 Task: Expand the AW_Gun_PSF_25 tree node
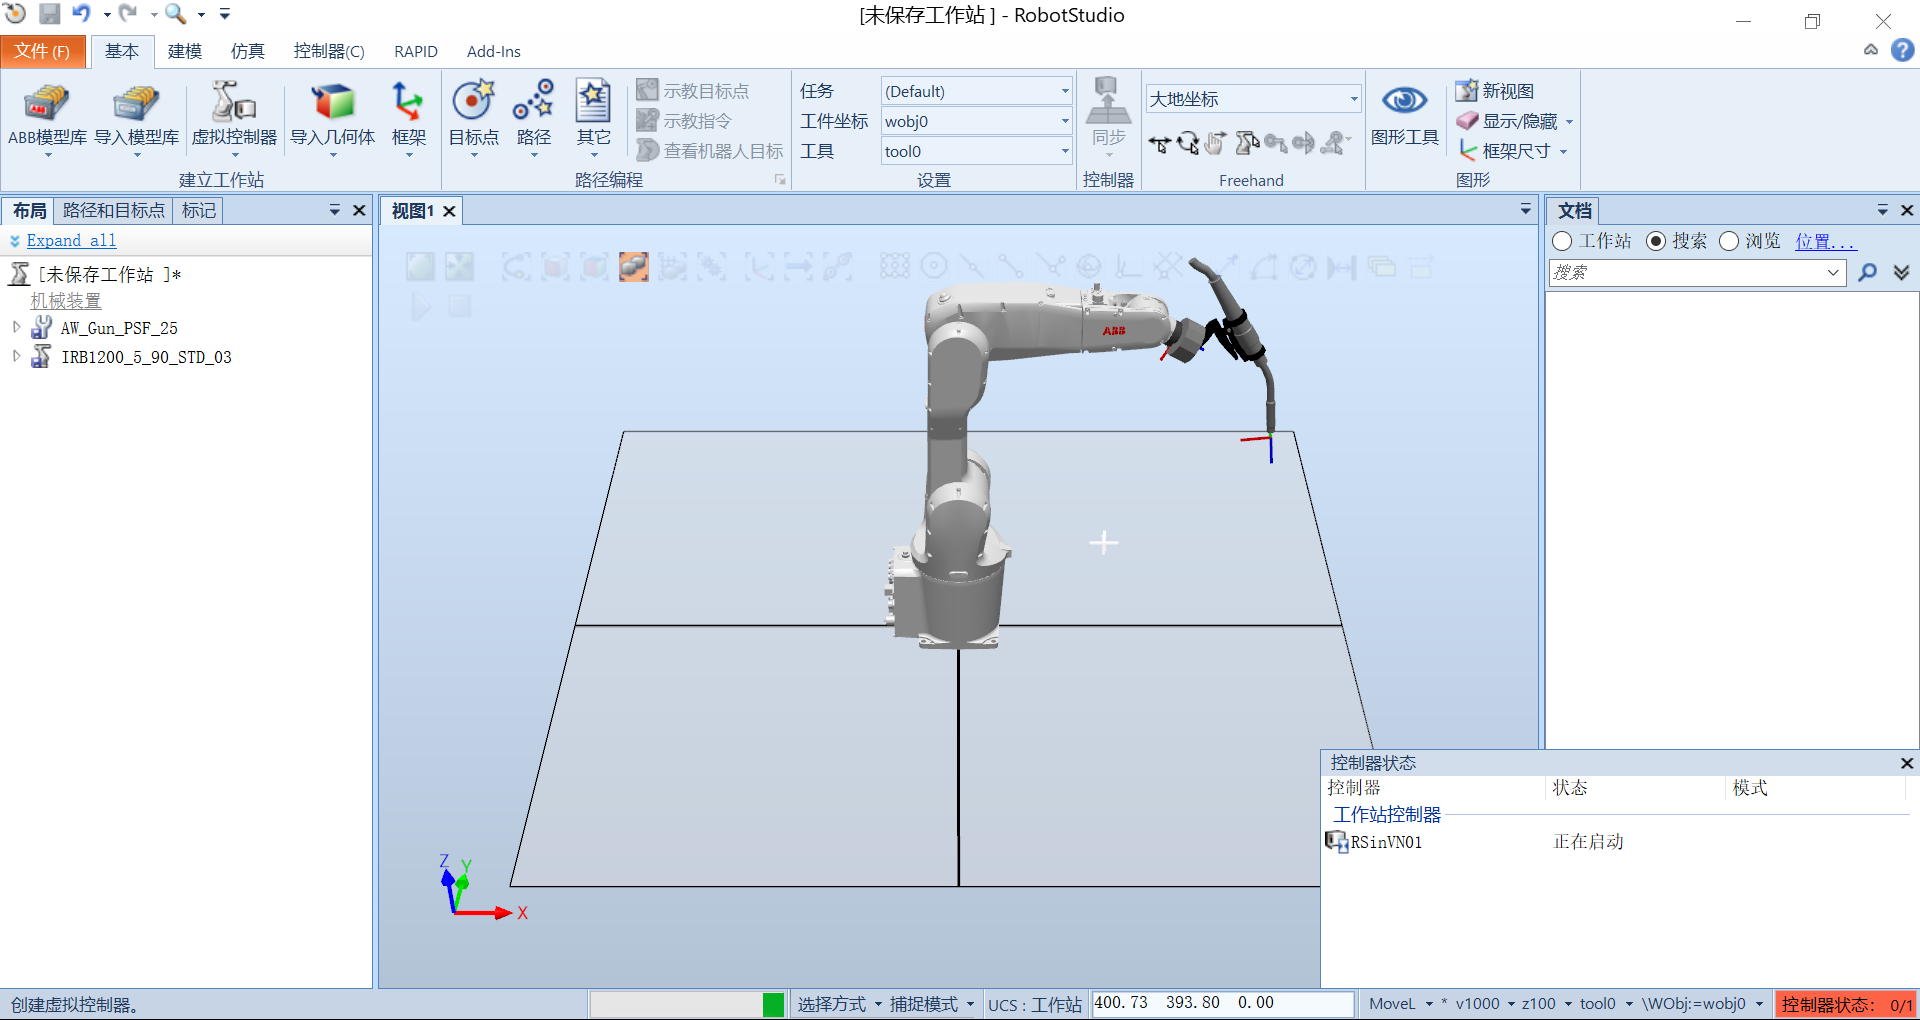click(16, 327)
